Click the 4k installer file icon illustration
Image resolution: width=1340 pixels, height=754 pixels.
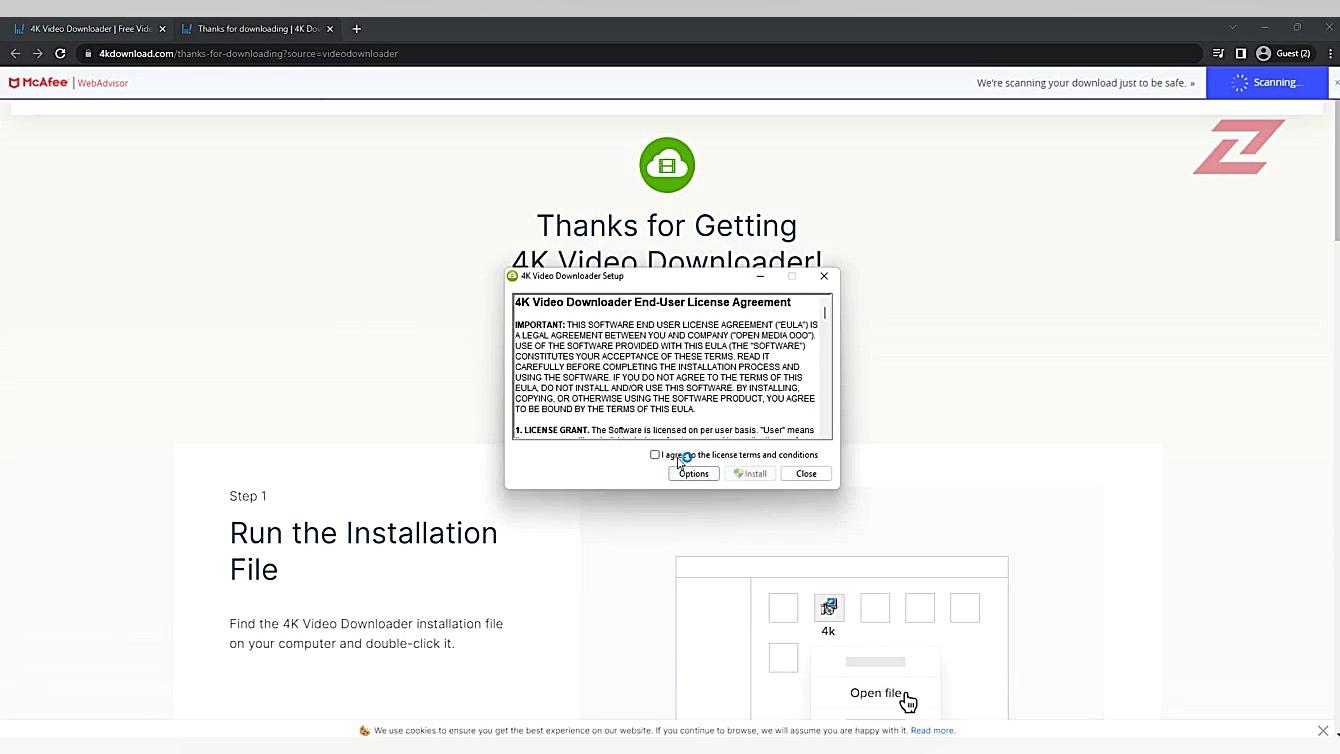point(828,607)
